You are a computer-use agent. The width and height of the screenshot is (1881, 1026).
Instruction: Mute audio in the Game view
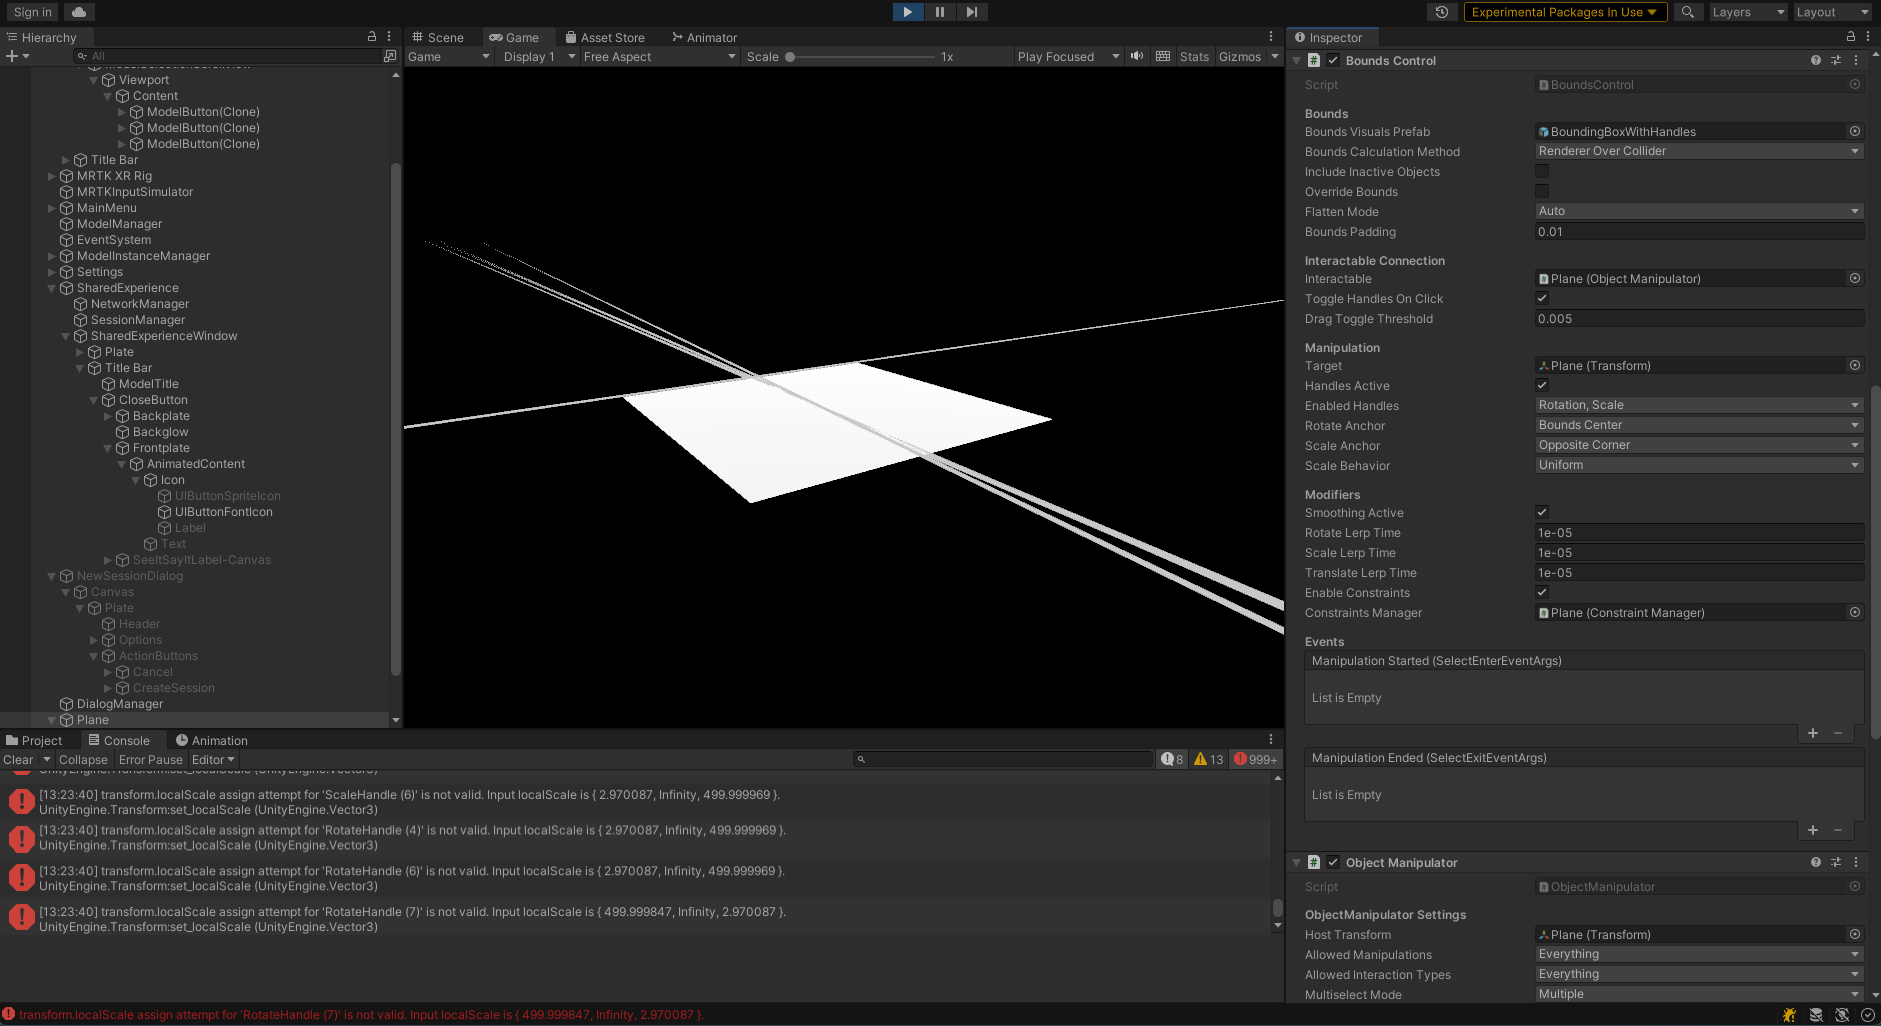click(1136, 56)
